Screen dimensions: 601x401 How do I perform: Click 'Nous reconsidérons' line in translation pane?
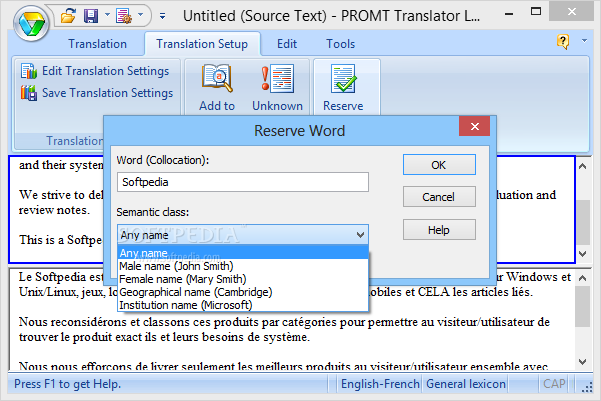tap(284, 322)
